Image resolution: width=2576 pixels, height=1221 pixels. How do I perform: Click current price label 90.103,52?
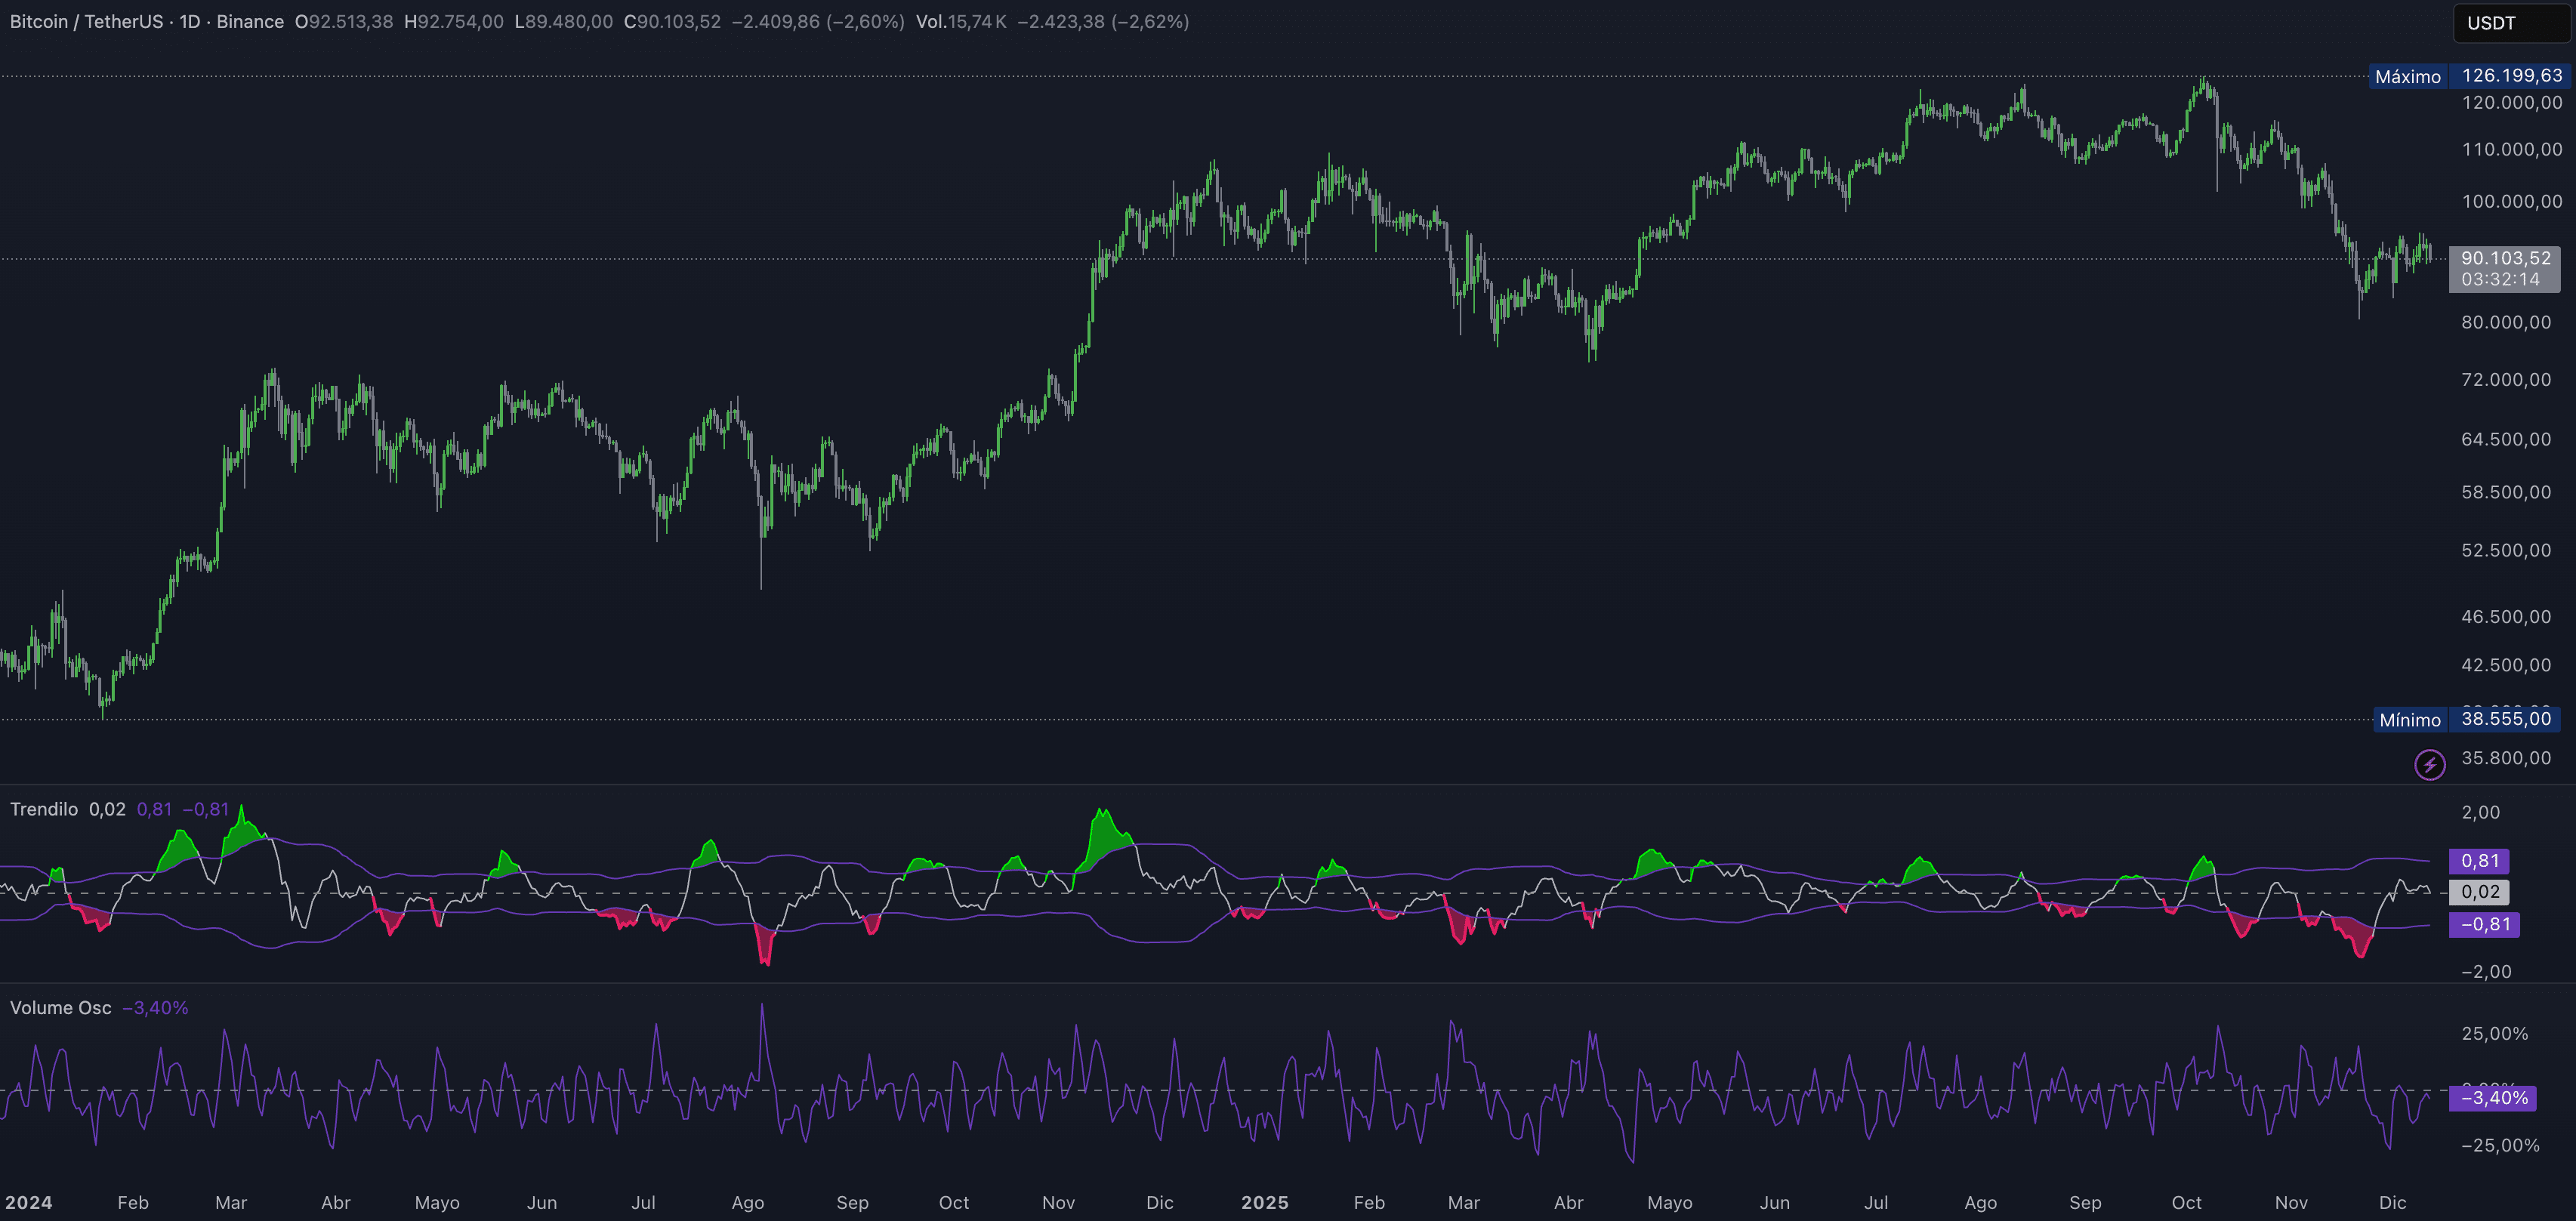[2505, 258]
